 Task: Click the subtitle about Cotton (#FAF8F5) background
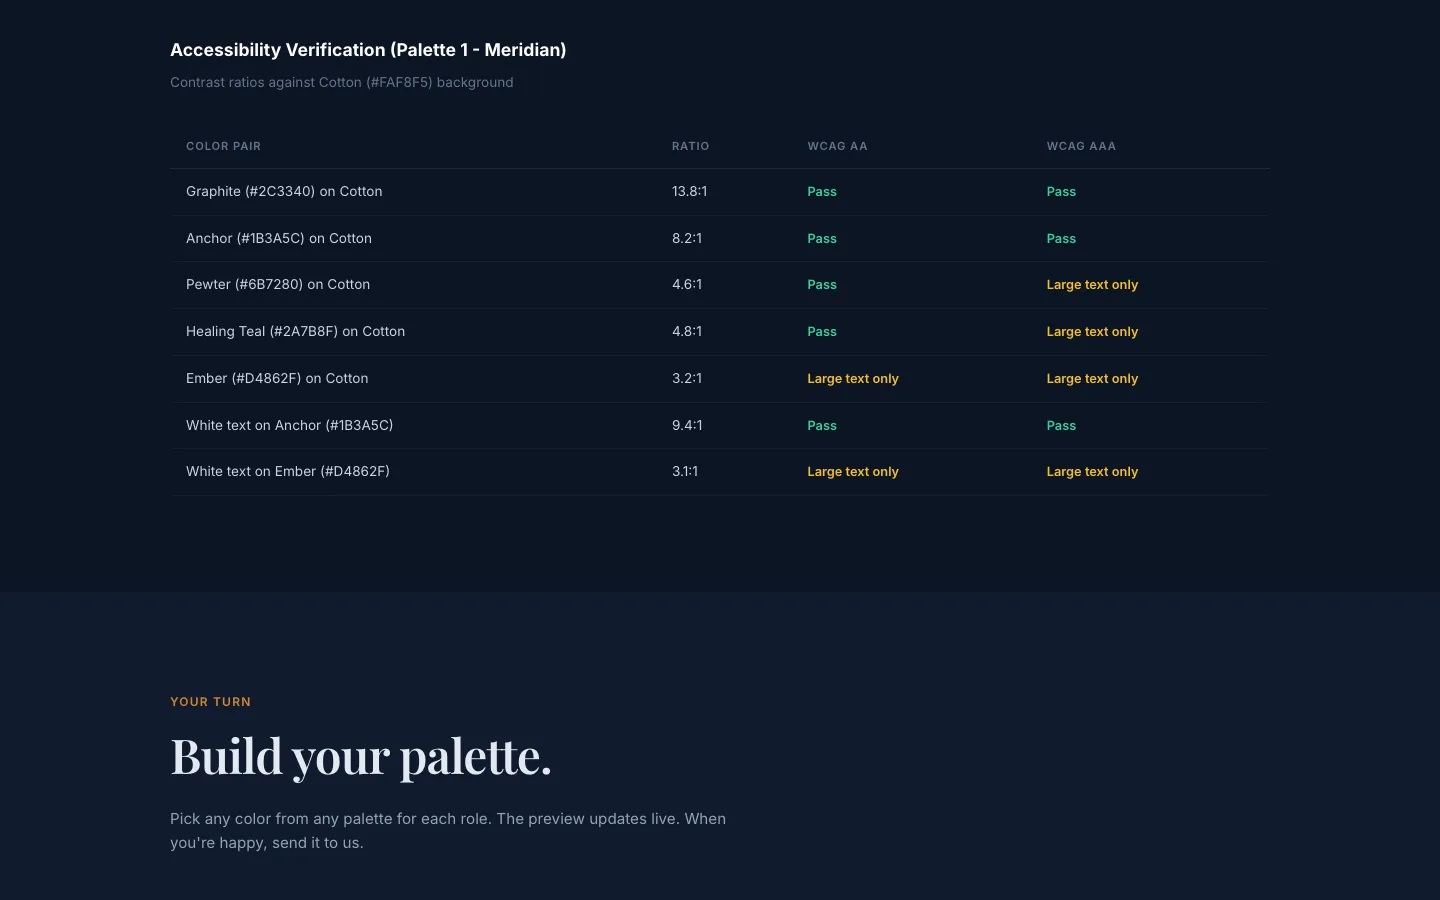(342, 82)
